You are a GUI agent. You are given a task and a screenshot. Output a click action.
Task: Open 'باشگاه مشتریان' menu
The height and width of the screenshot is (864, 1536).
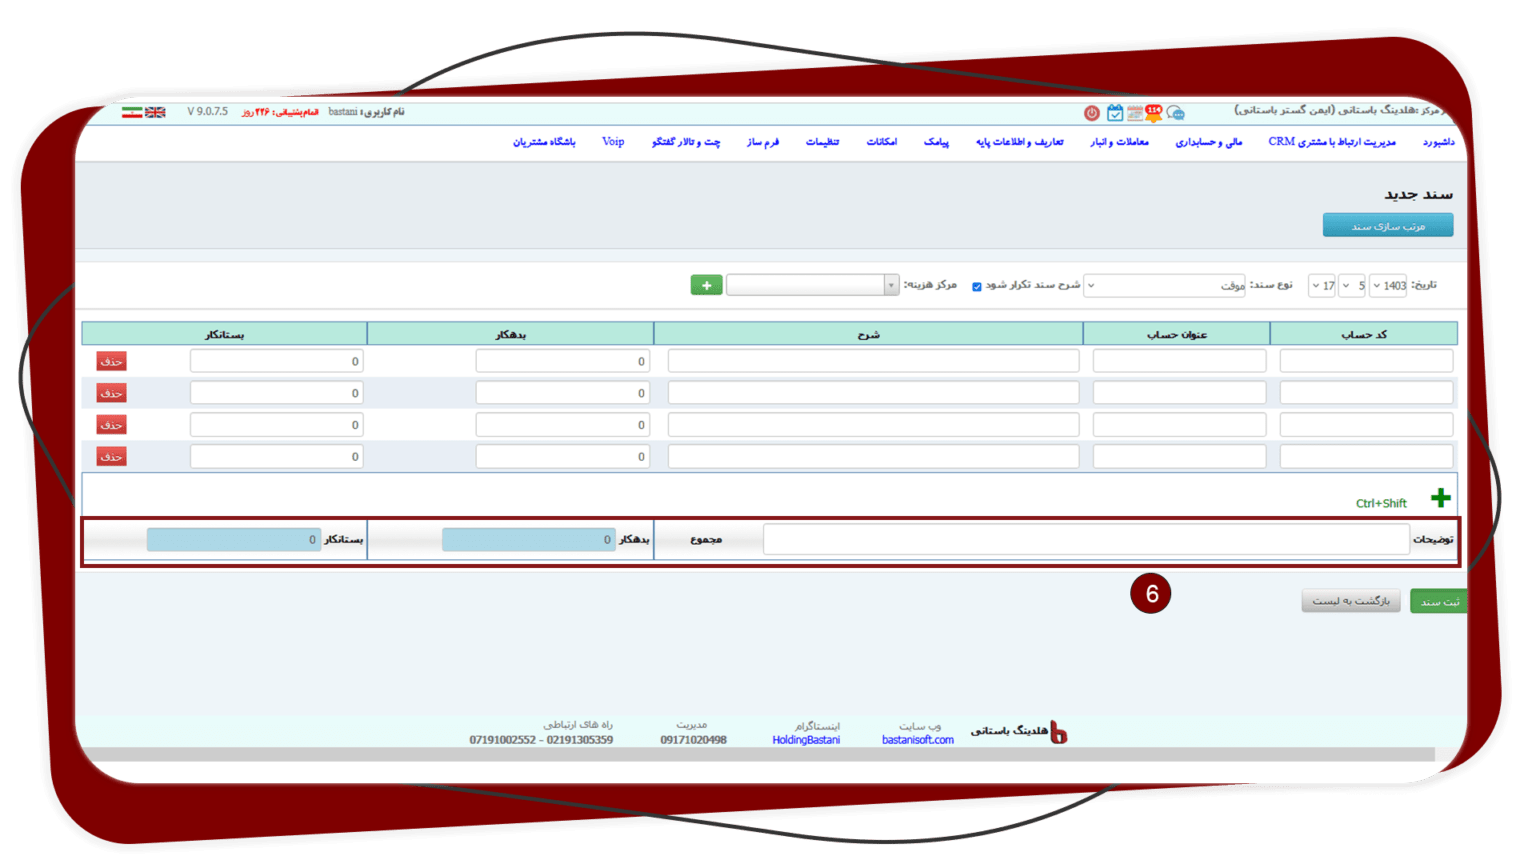point(544,142)
